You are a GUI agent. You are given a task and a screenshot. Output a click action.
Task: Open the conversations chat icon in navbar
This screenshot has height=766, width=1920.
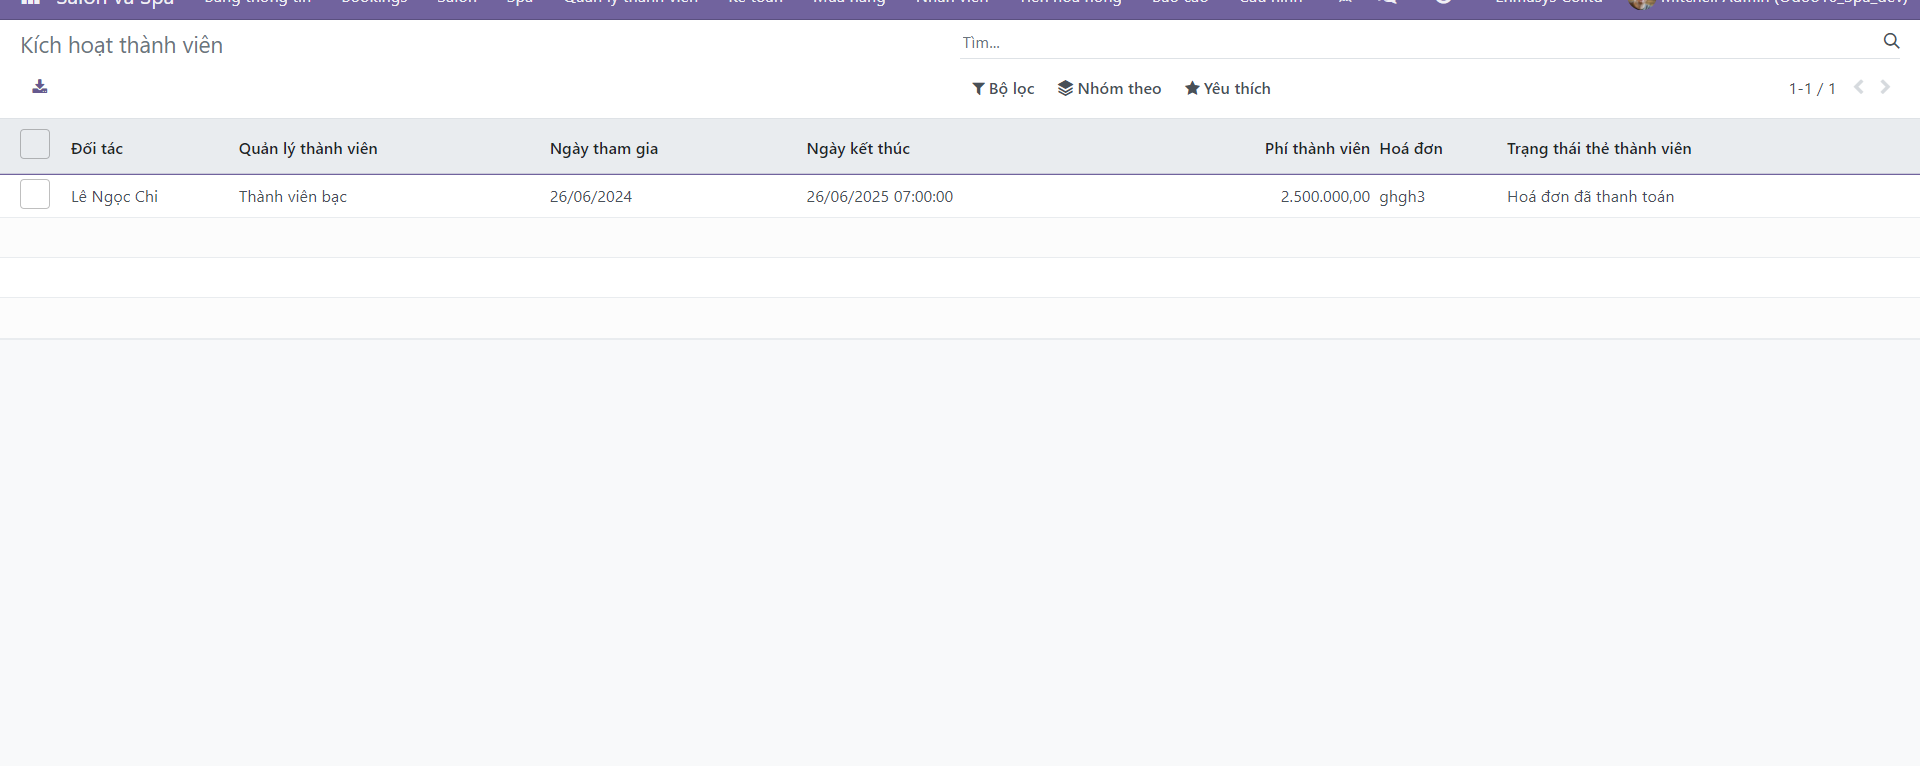1386,3
